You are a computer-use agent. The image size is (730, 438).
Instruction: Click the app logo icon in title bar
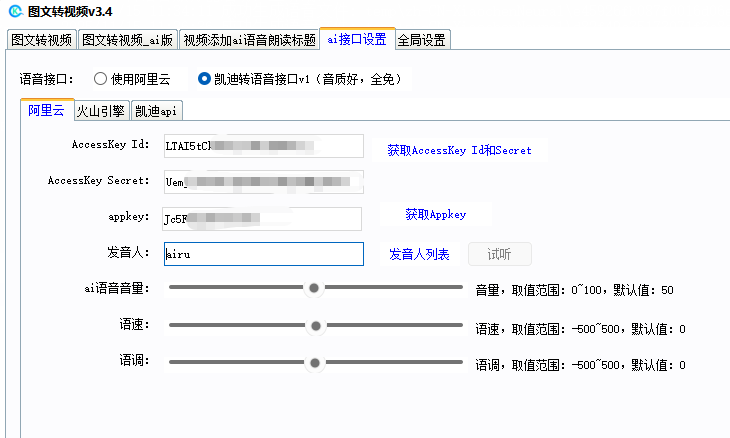(x=15, y=12)
